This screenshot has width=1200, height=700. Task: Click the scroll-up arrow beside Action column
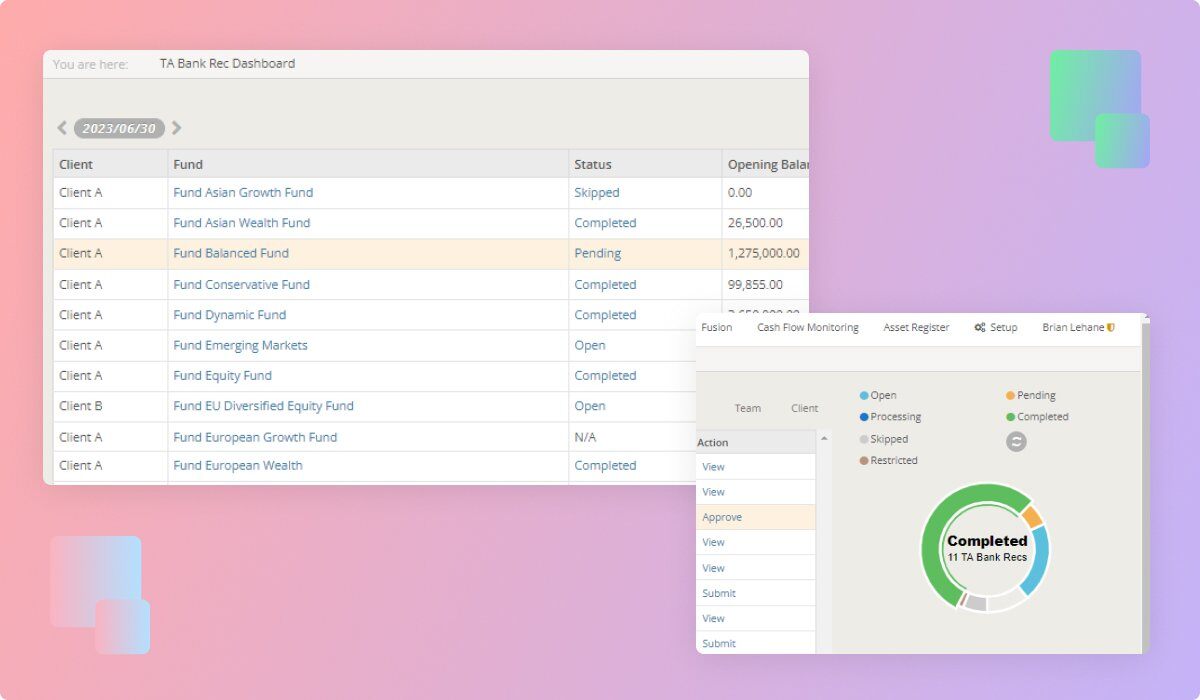(824, 438)
